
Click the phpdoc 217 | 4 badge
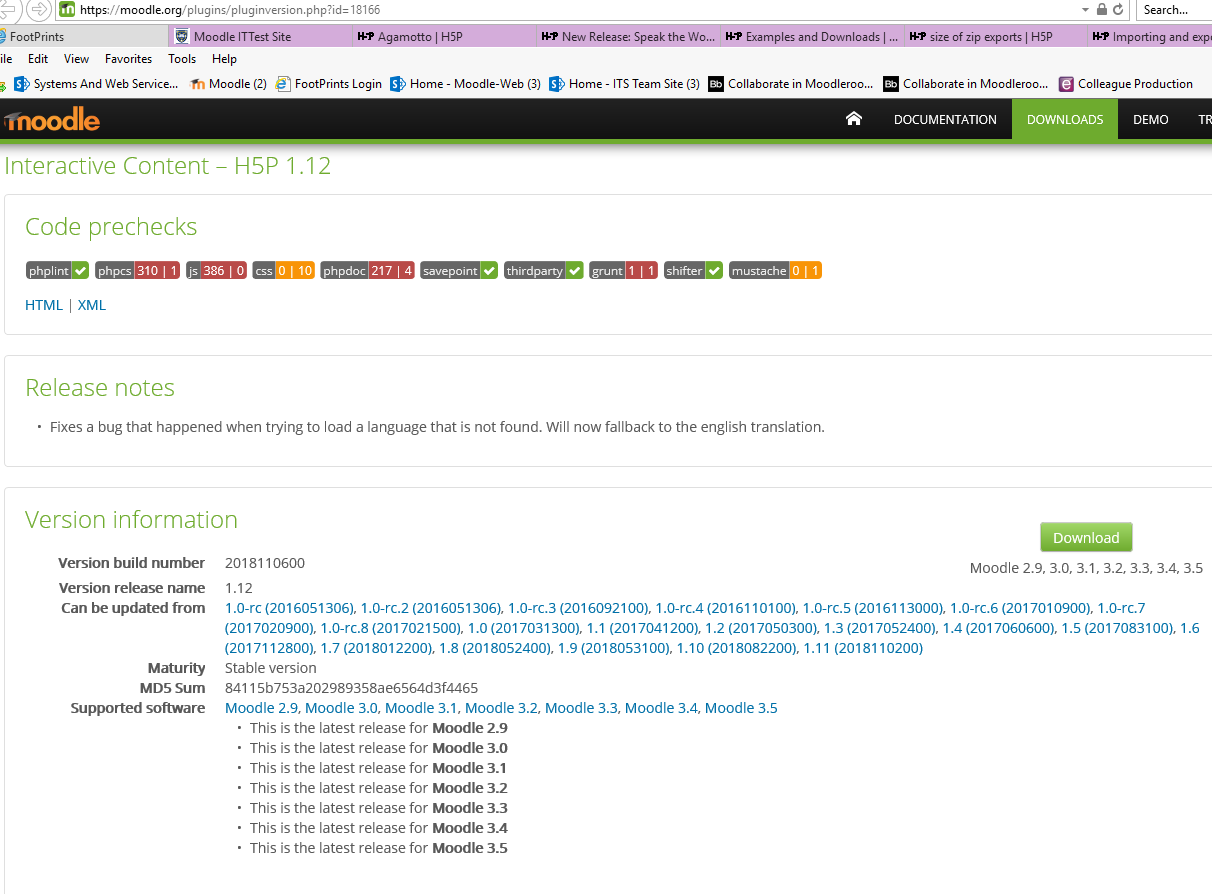click(x=368, y=271)
